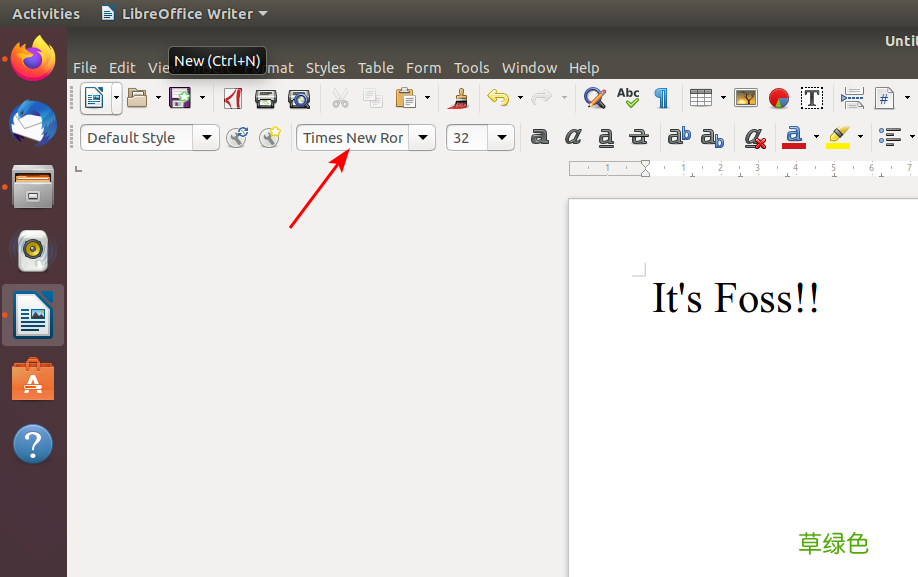Click the Clone Formatting paintbrush

click(459, 98)
